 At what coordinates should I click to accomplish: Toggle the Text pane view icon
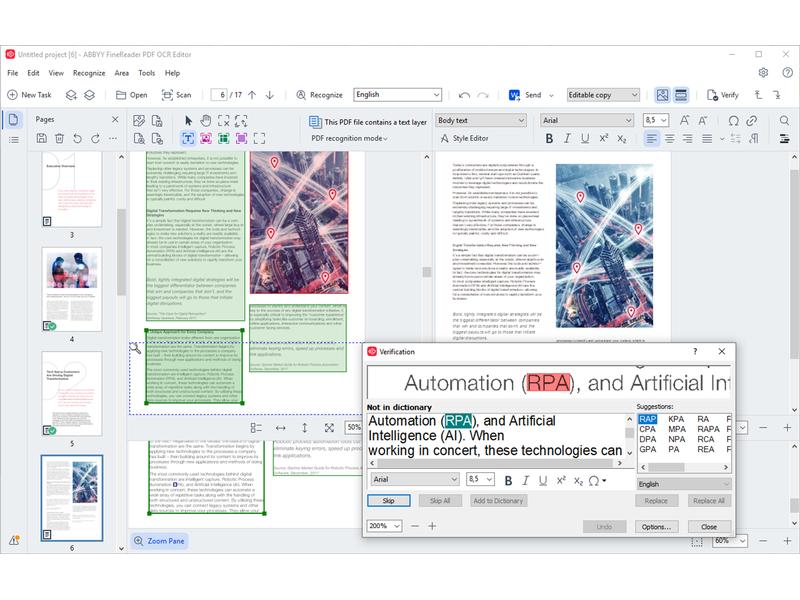coord(681,95)
